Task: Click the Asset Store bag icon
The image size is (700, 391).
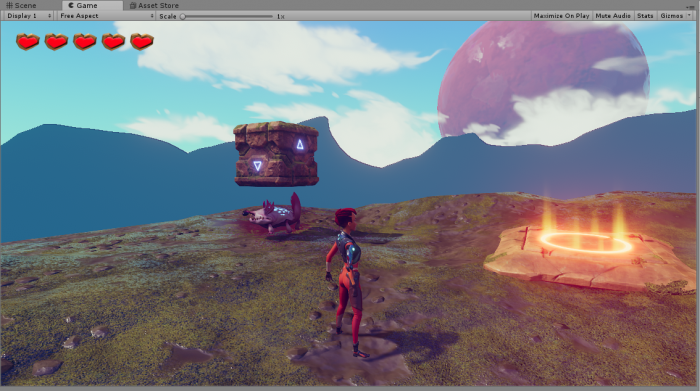Action: tap(133, 5)
